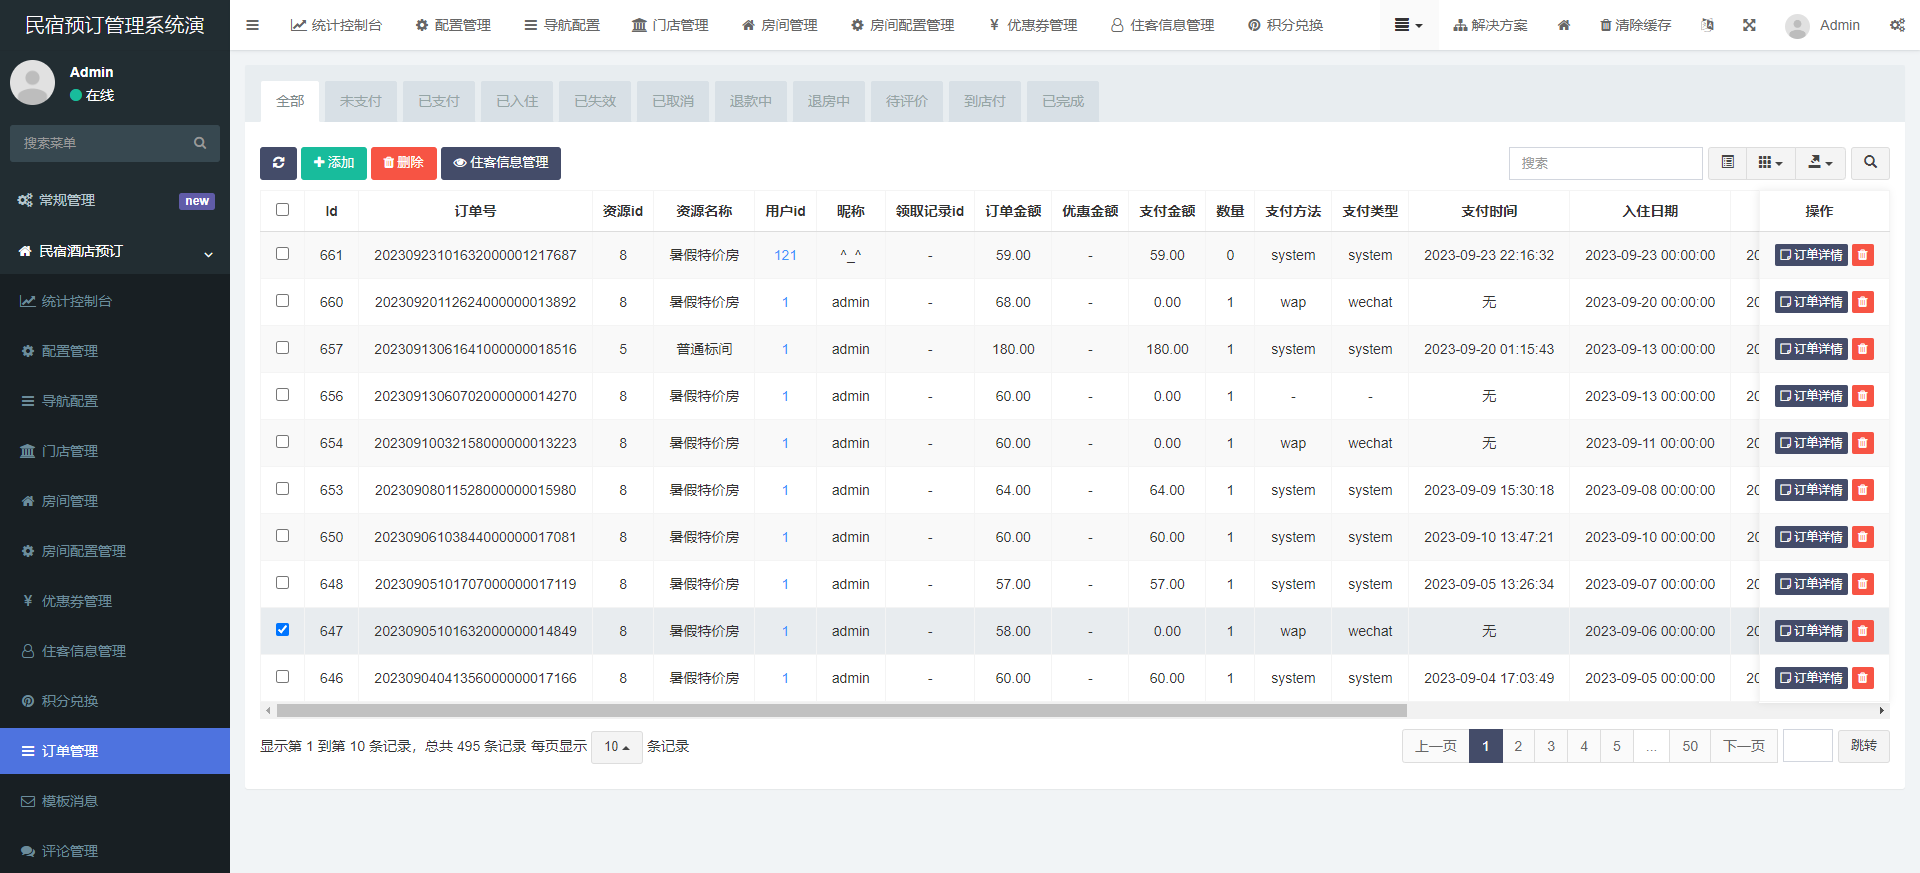Check the select-all checkbox in the header

(282, 210)
